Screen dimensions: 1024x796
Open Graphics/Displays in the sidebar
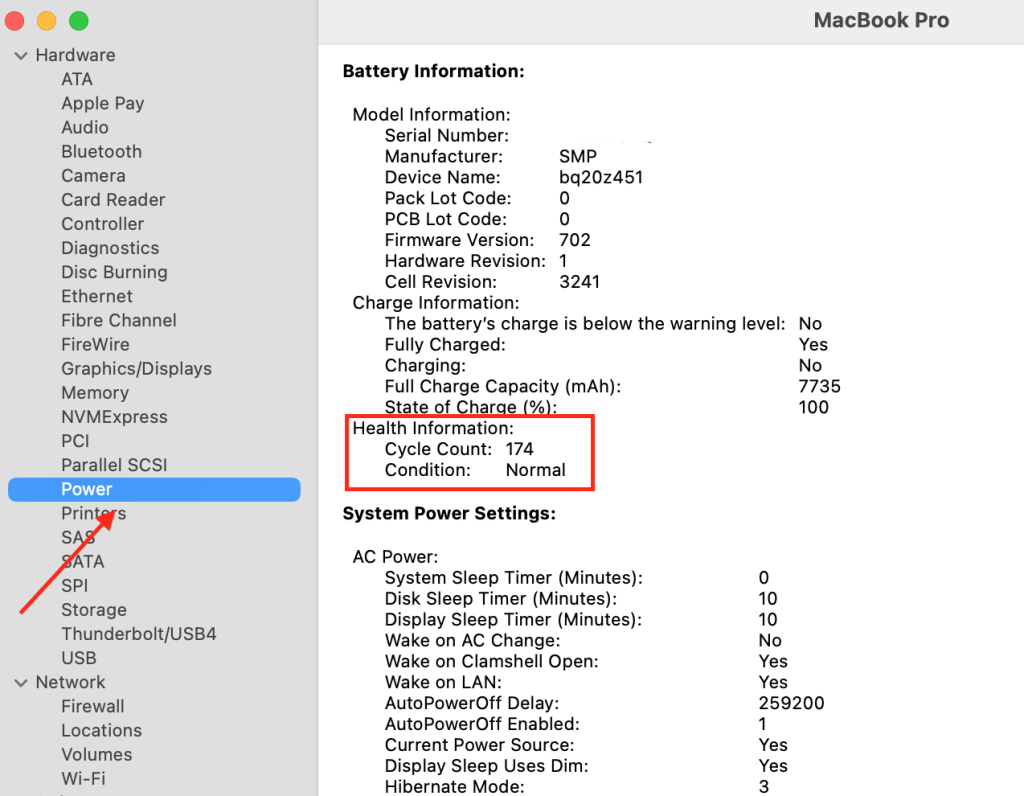[136, 369]
